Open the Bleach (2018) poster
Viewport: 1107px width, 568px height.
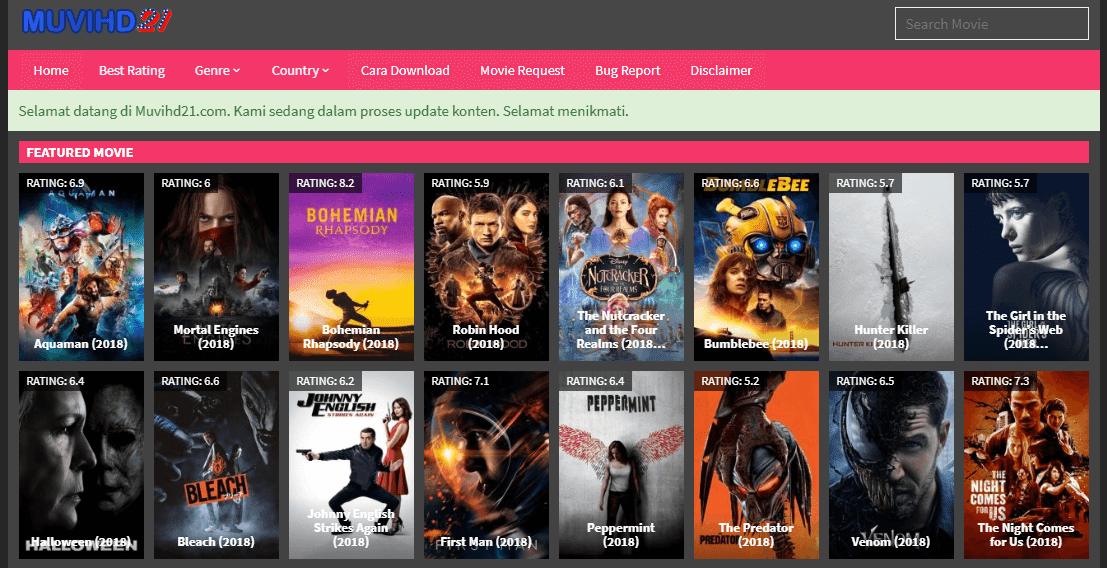pos(216,465)
